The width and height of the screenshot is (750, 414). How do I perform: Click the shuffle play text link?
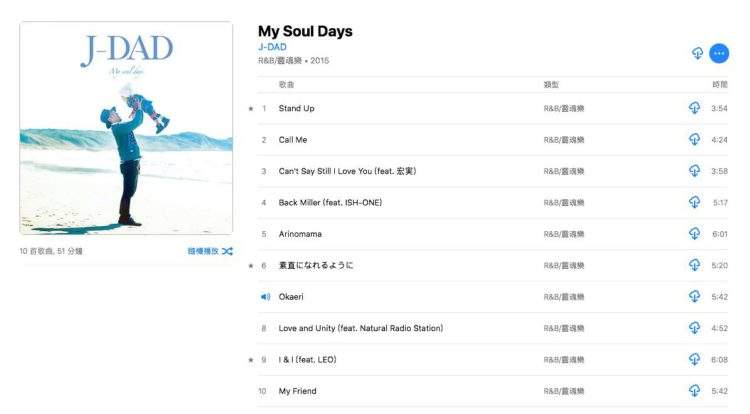pyautogui.click(x=203, y=251)
